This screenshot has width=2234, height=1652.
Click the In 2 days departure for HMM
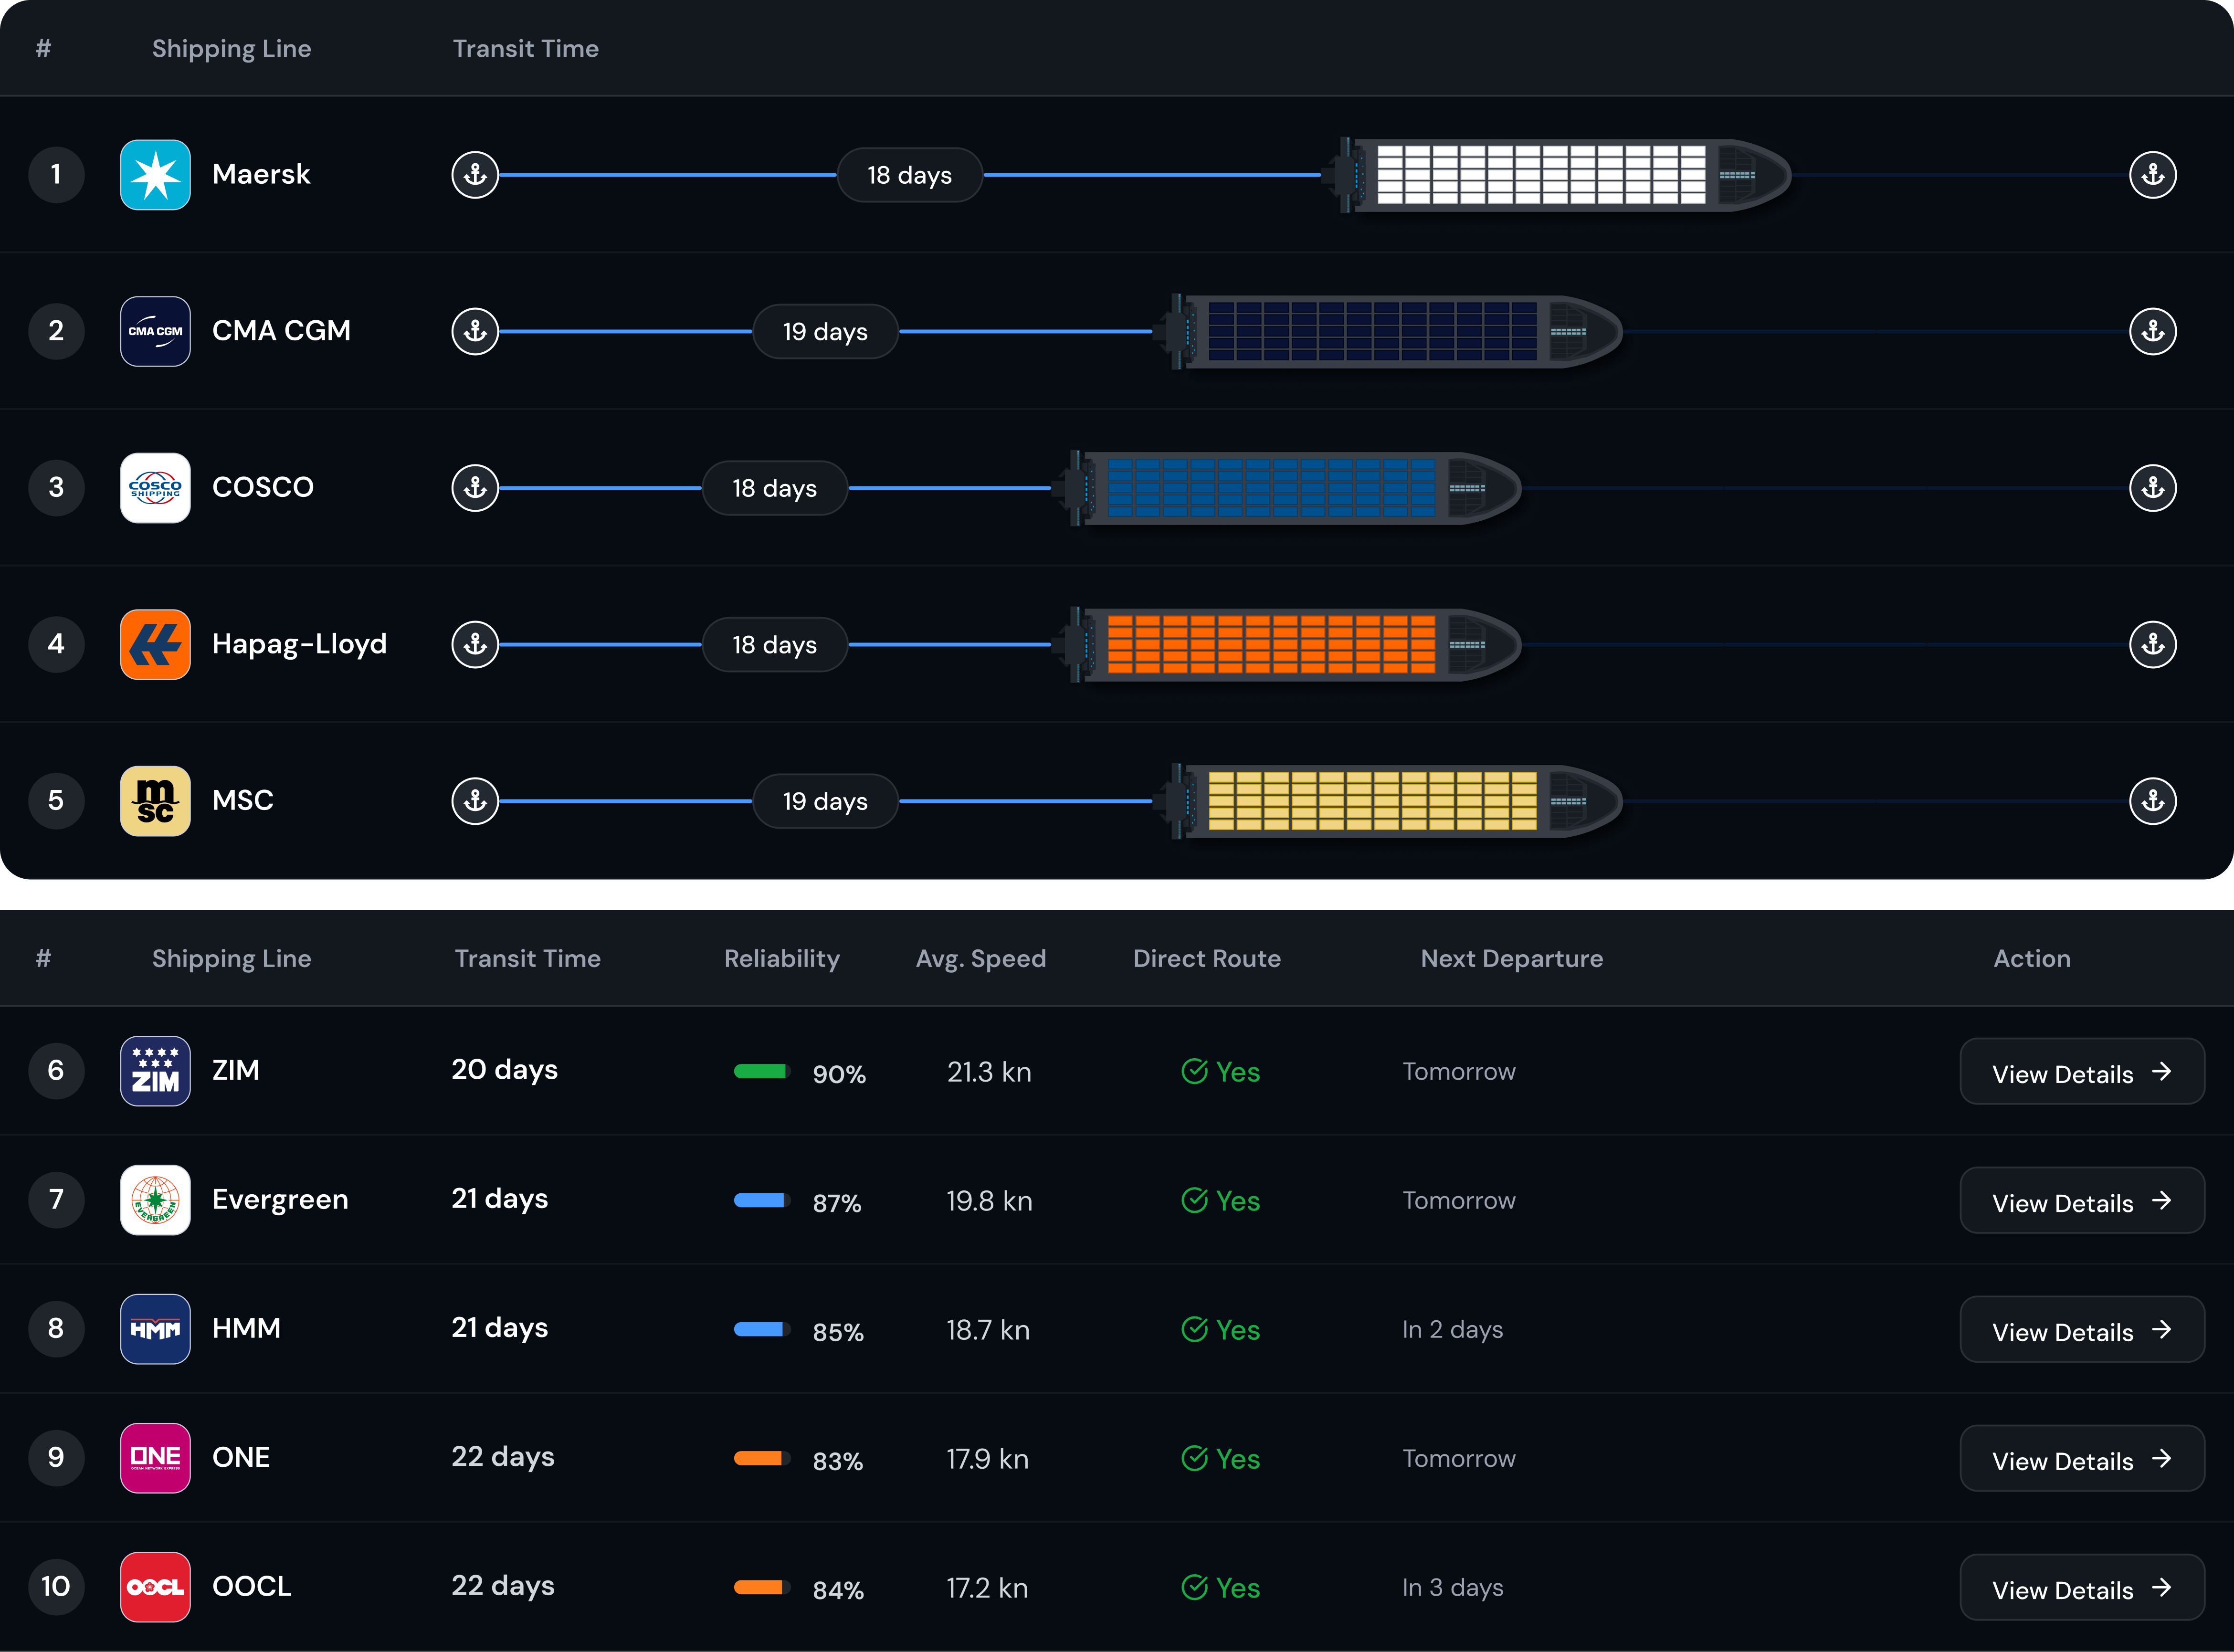click(1453, 1330)
